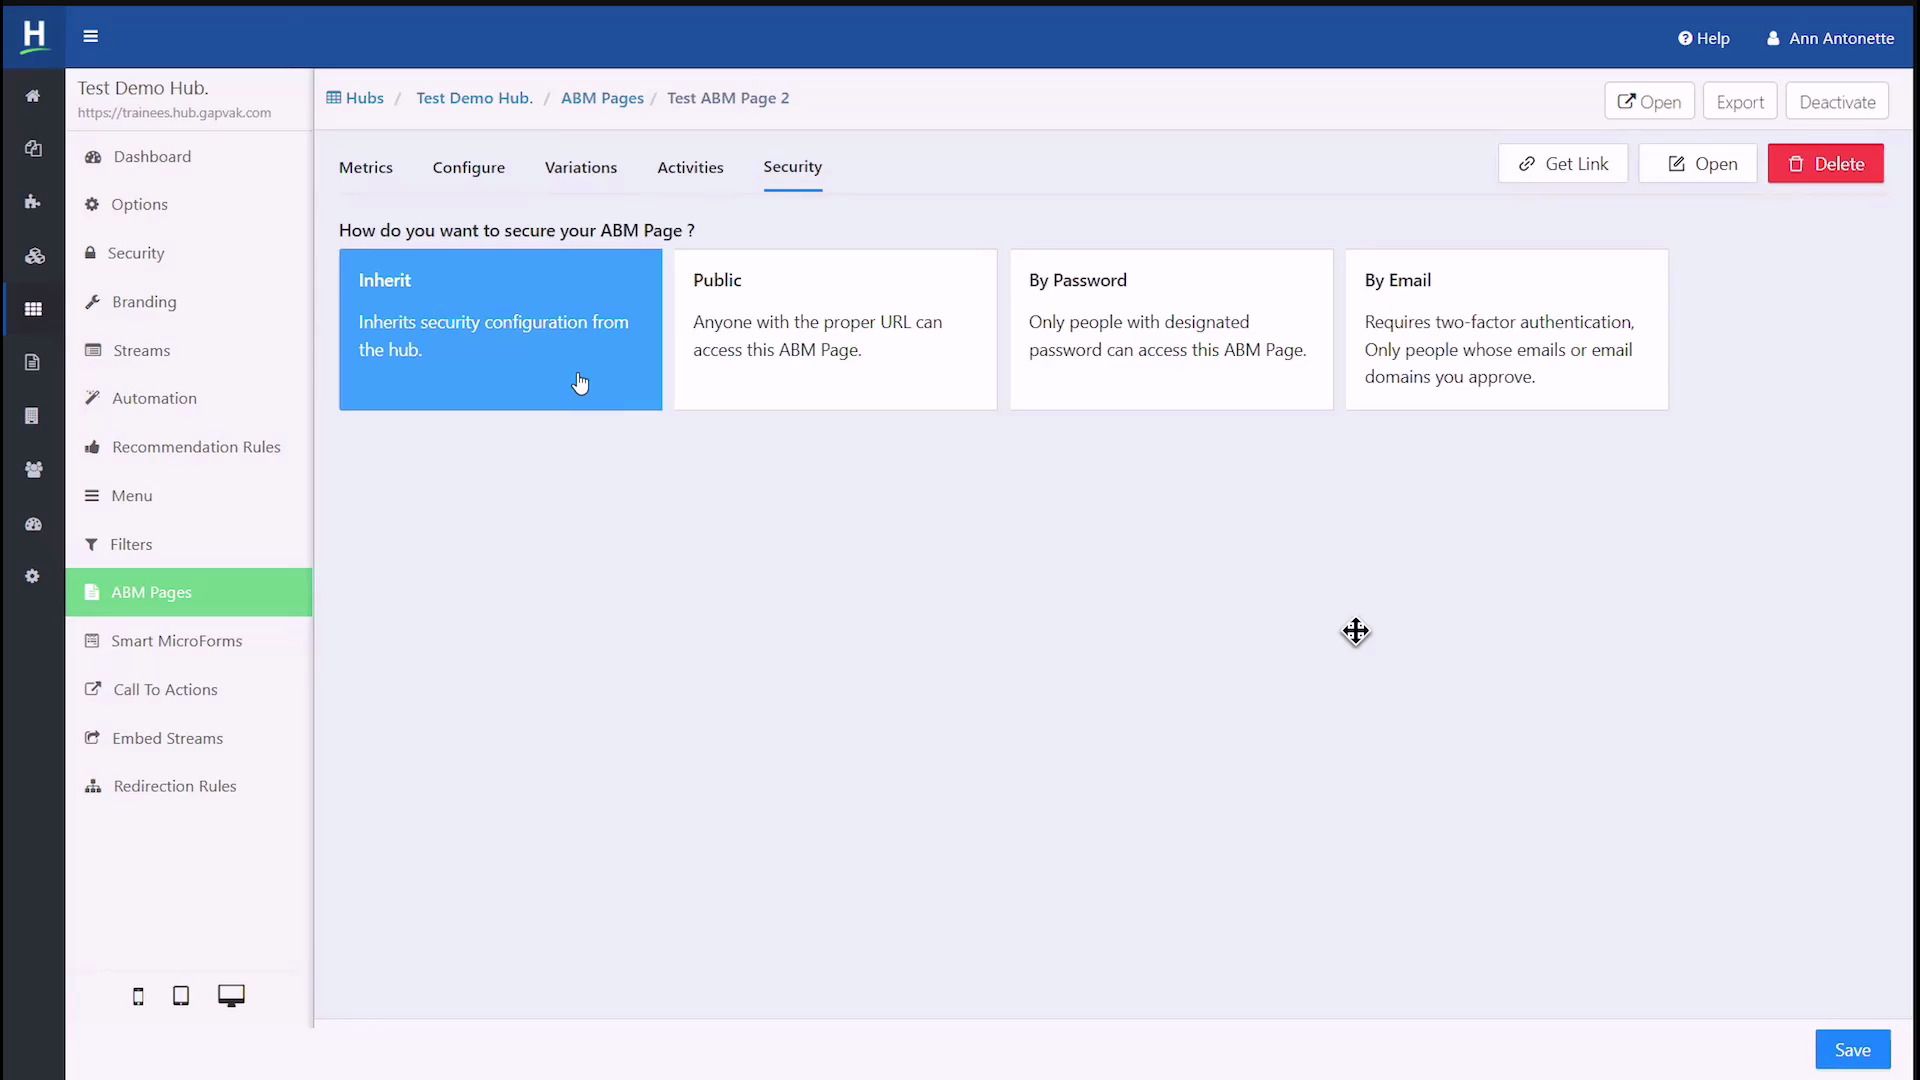Open the settings gear at rail bottom
1920x1080 pixels.
click(33, 576)
